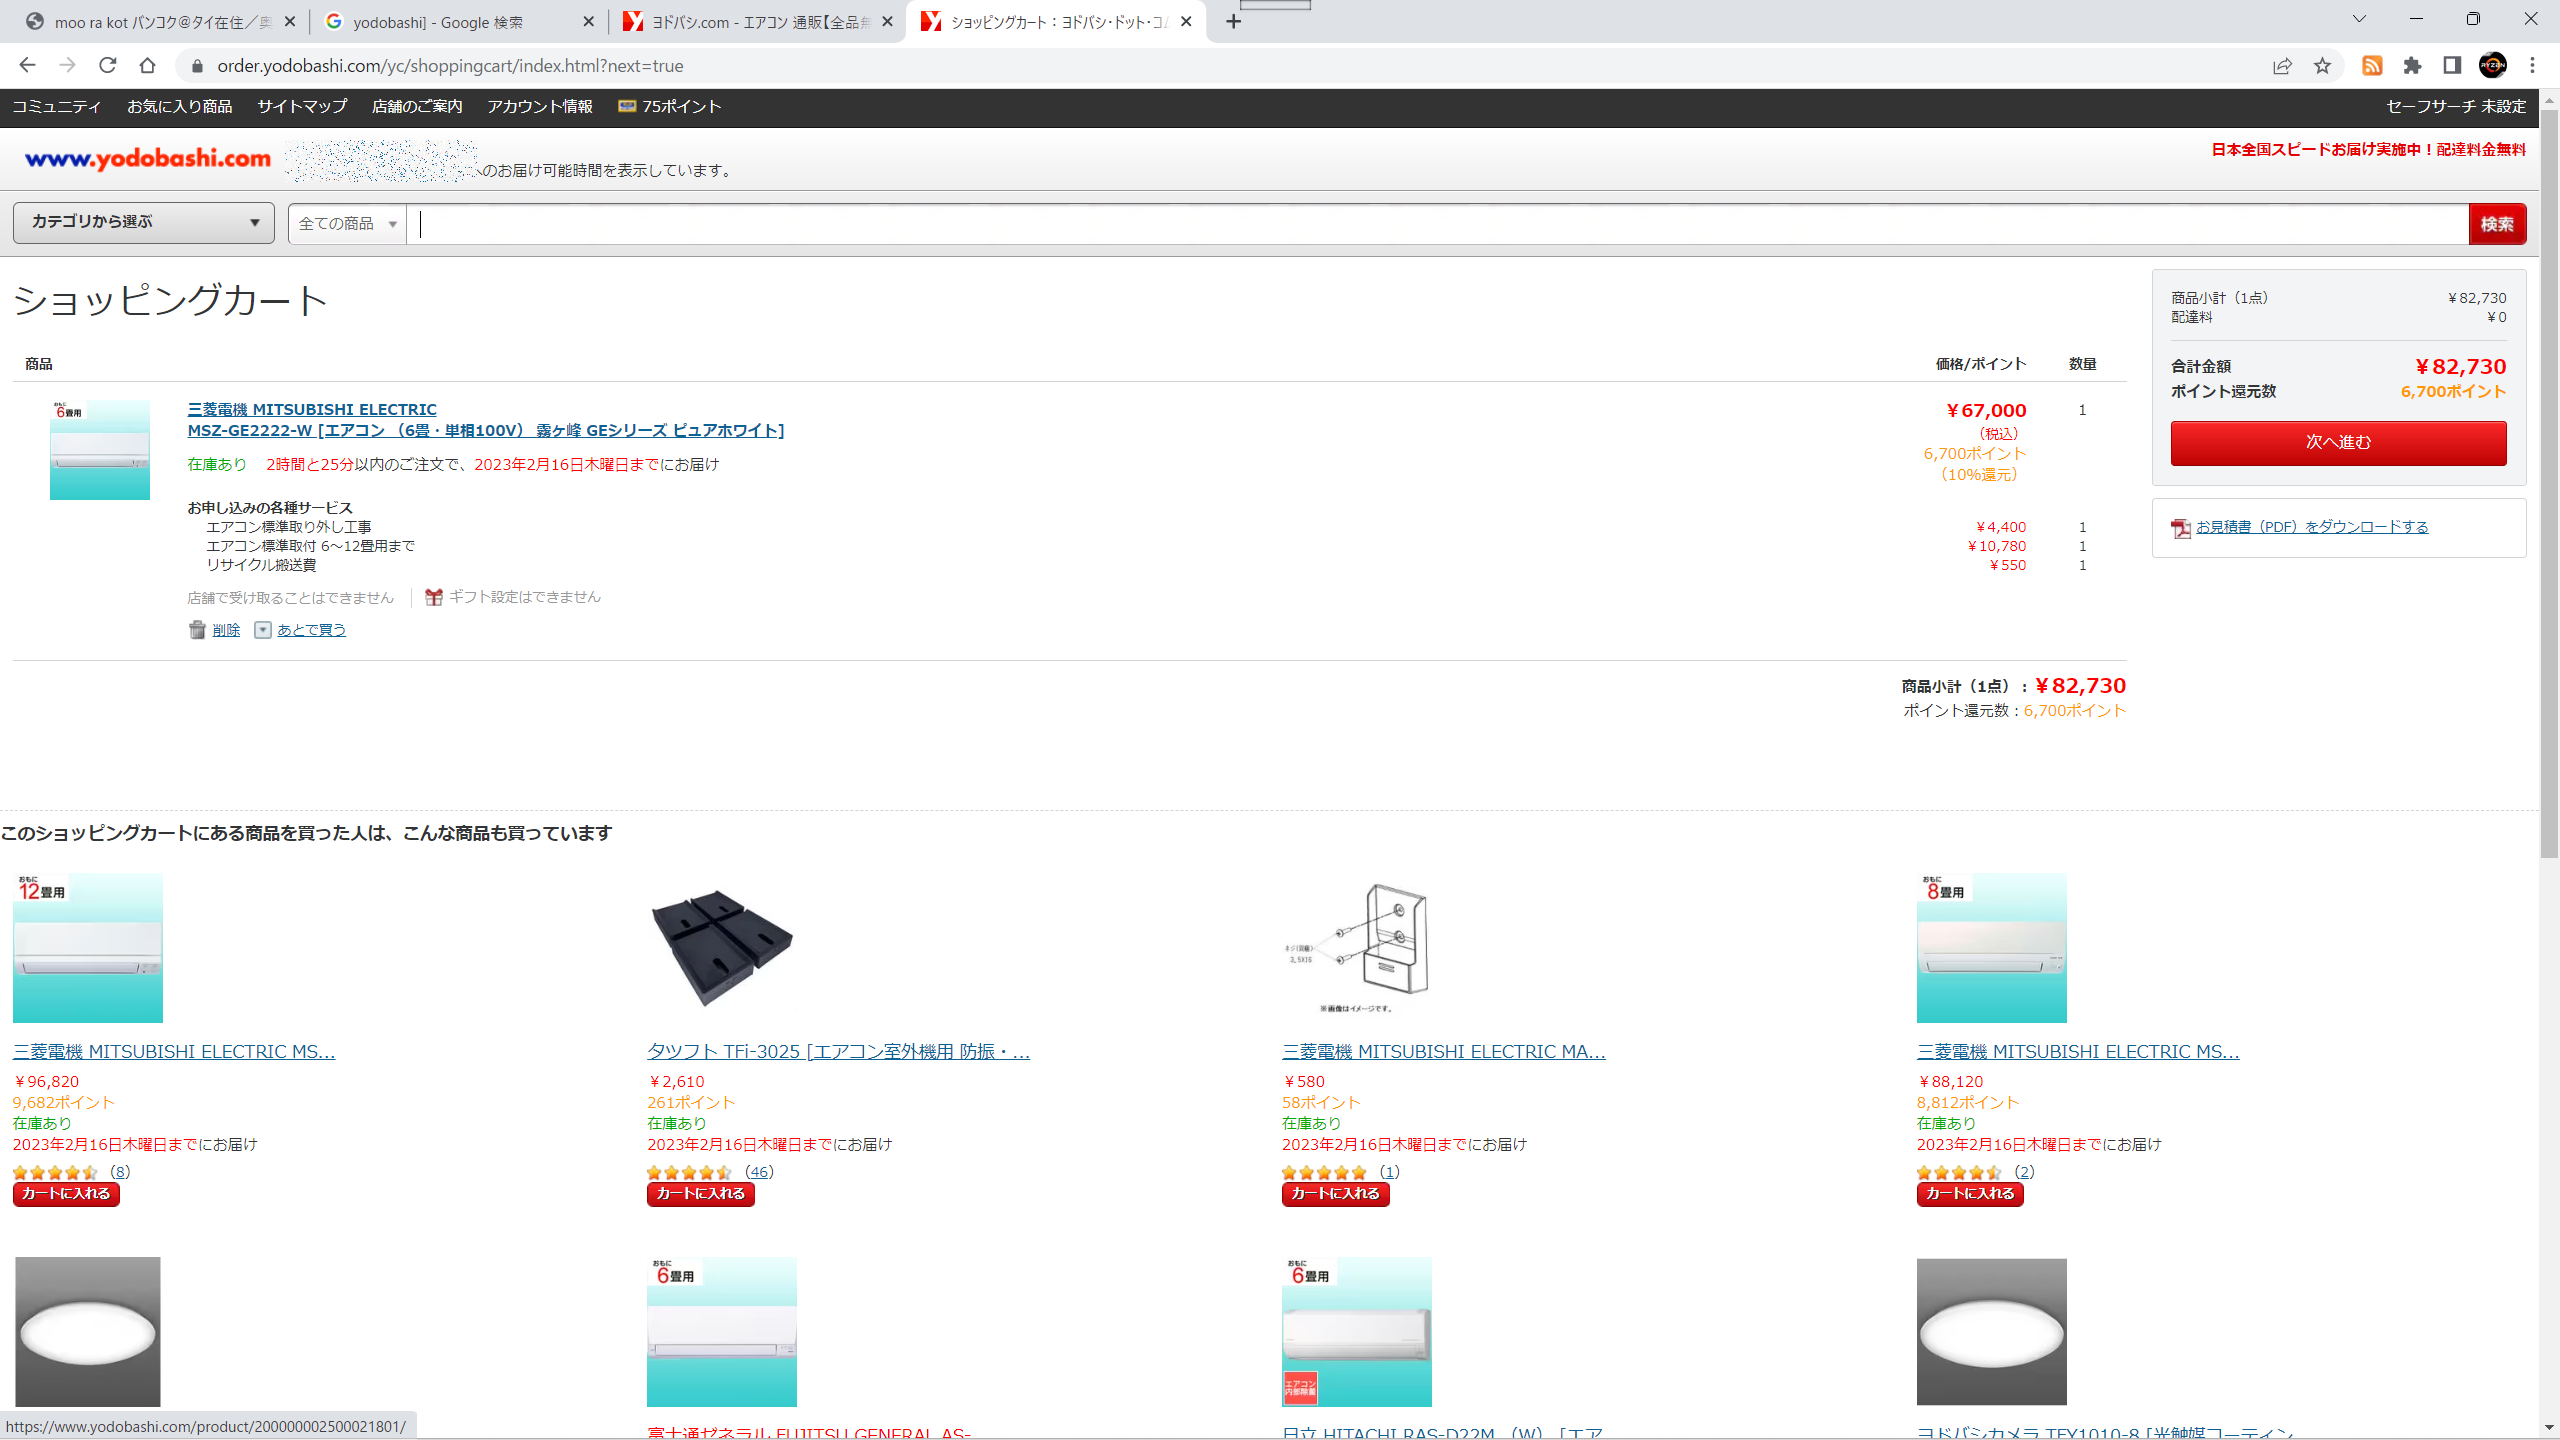Expand the カテゴリから選ぶ dropdown
The image size is (2560, 1440).
point(144,222)
